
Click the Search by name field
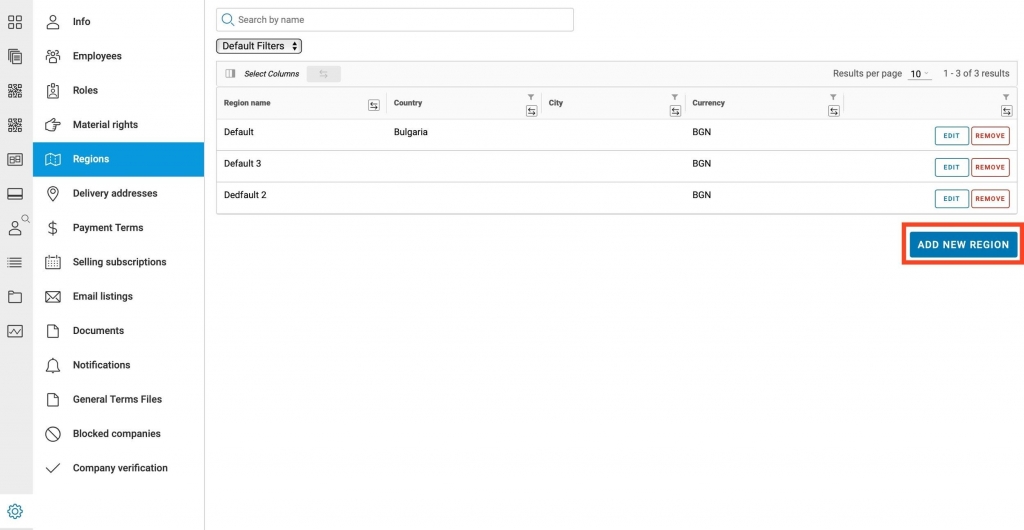tap(395, 20)
